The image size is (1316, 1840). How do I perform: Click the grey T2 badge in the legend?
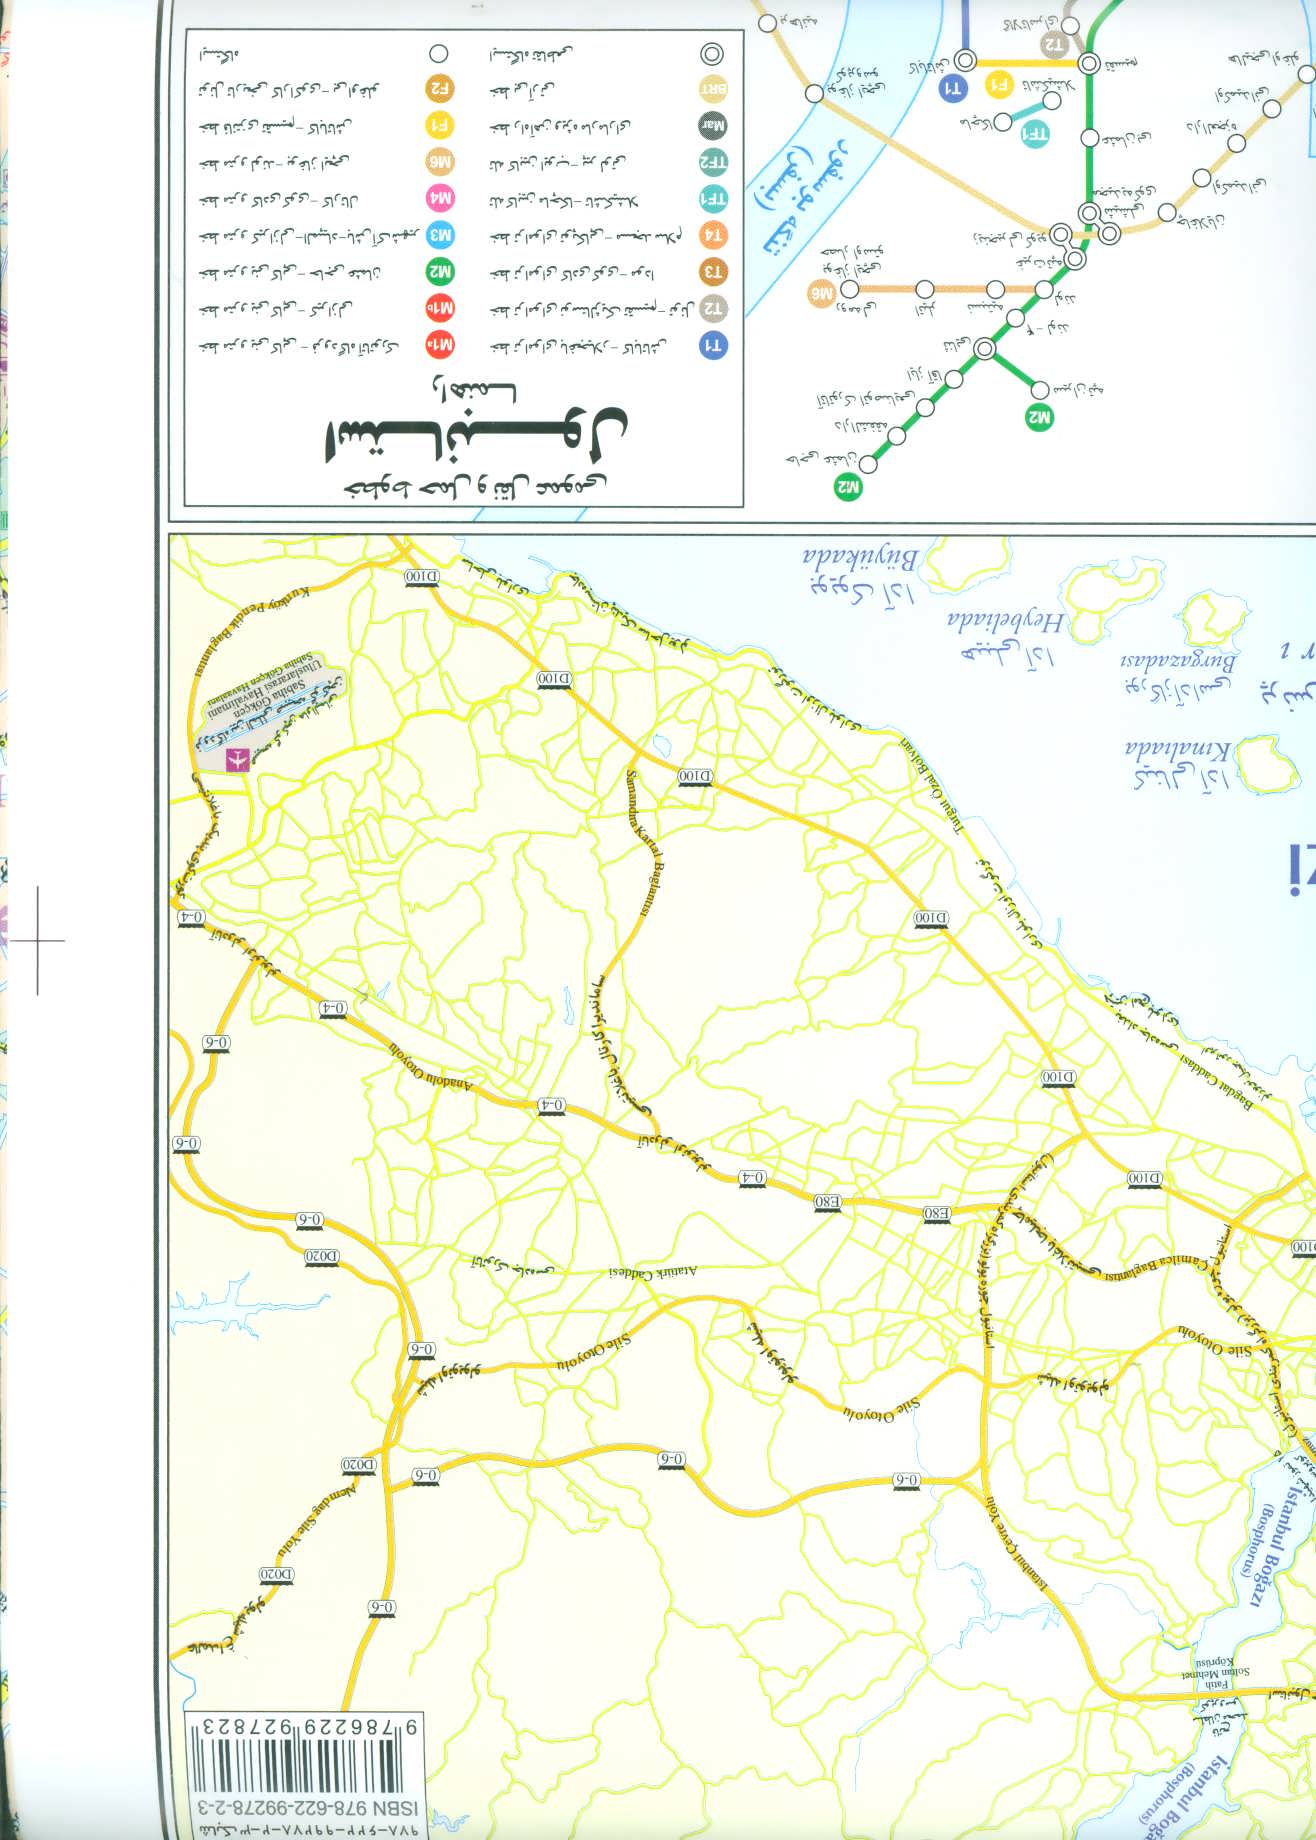point(712,308)
